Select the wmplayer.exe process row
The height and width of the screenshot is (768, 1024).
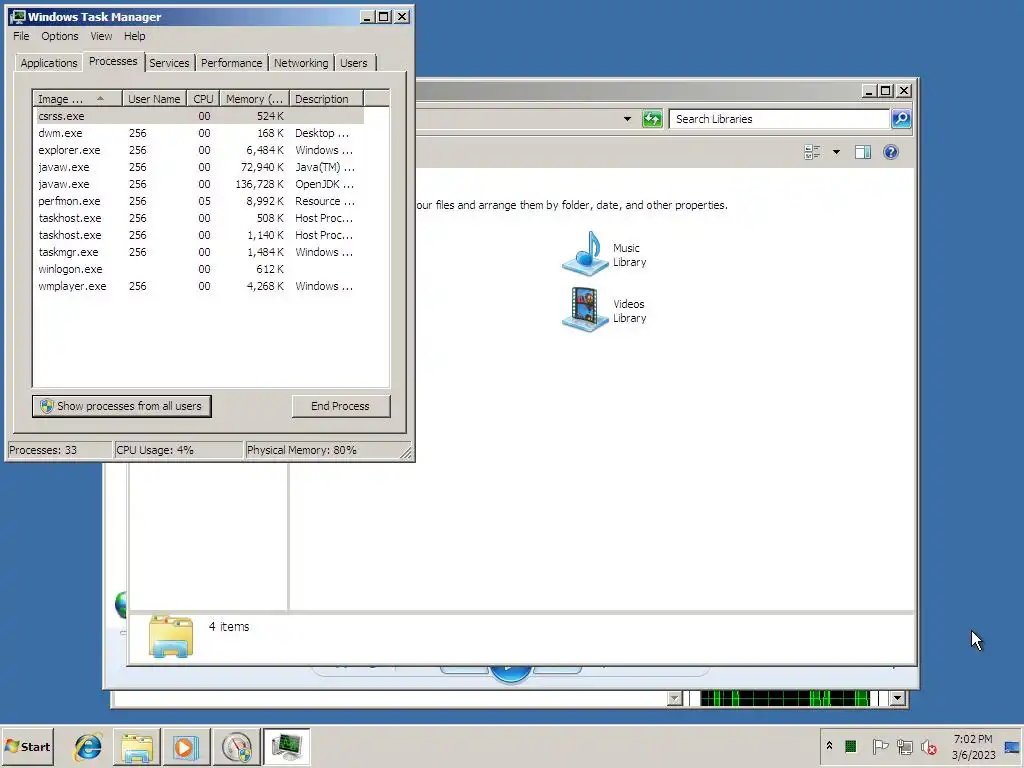[x=199, y=285]
